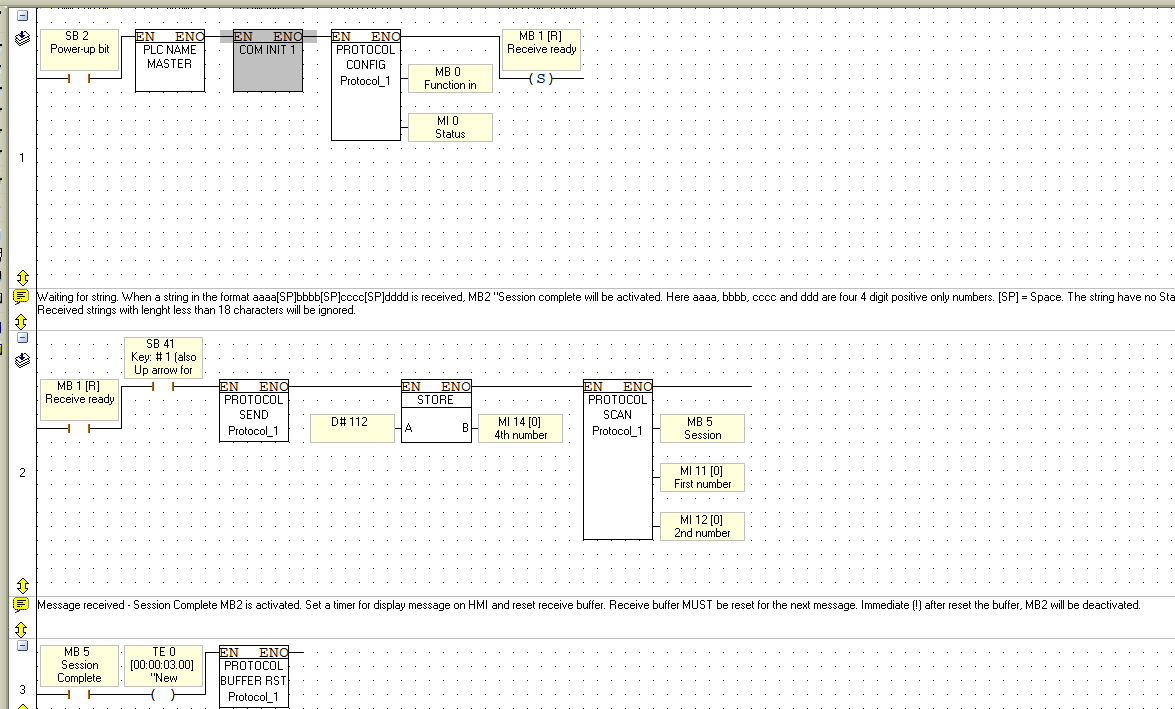Click the D# 112 constant operand
The width and height of the screenshot is (1175, 709).
point(352,428)
